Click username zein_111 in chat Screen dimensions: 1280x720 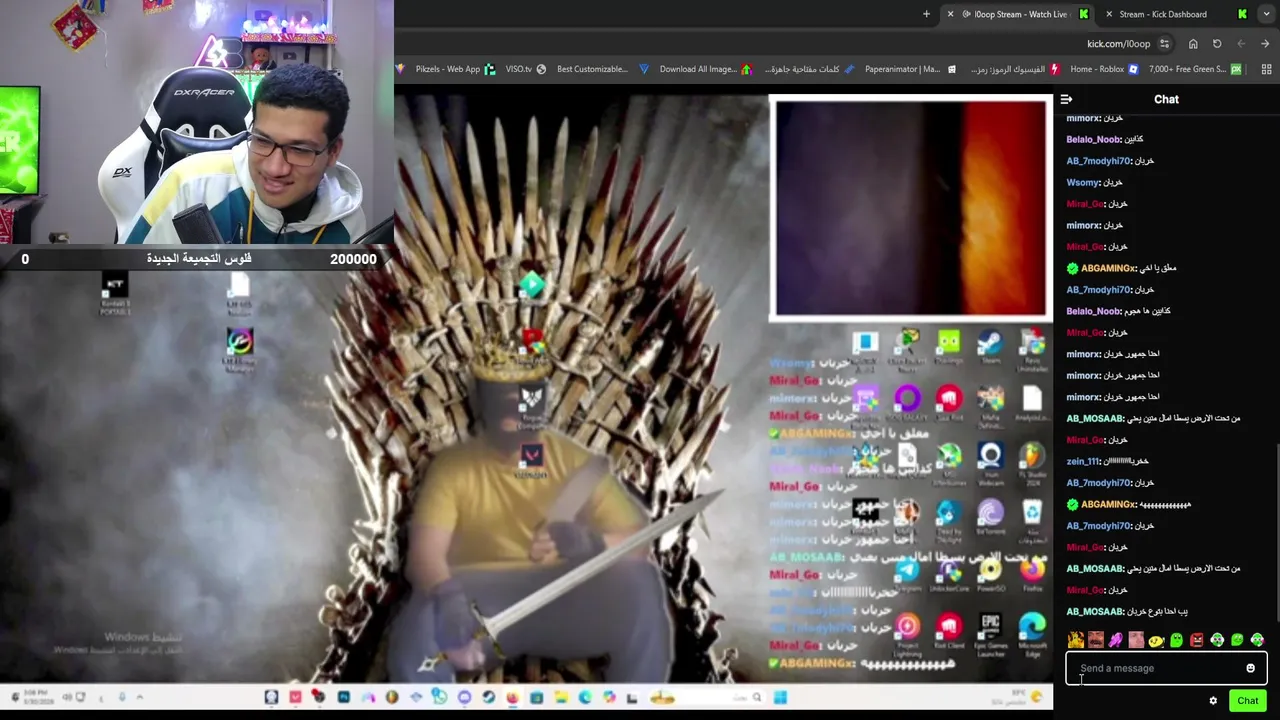pyautogui.click(x=1083, y=461)
